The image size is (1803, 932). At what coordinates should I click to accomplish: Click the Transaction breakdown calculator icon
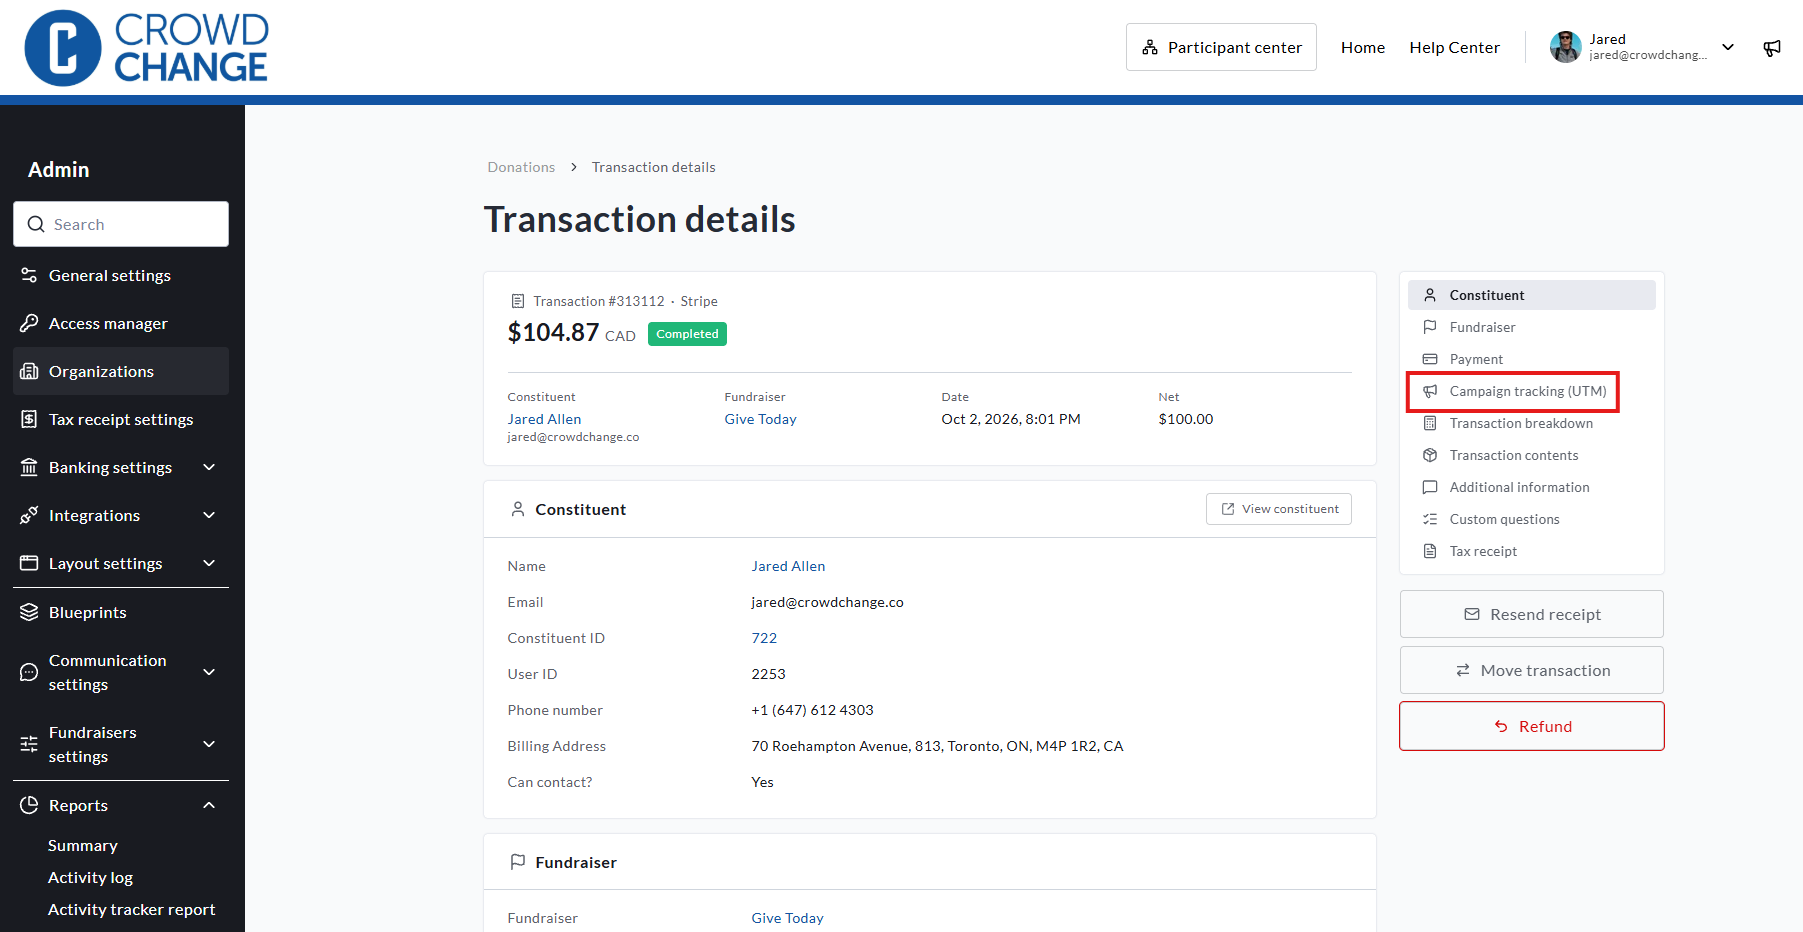click(1430, 423)
